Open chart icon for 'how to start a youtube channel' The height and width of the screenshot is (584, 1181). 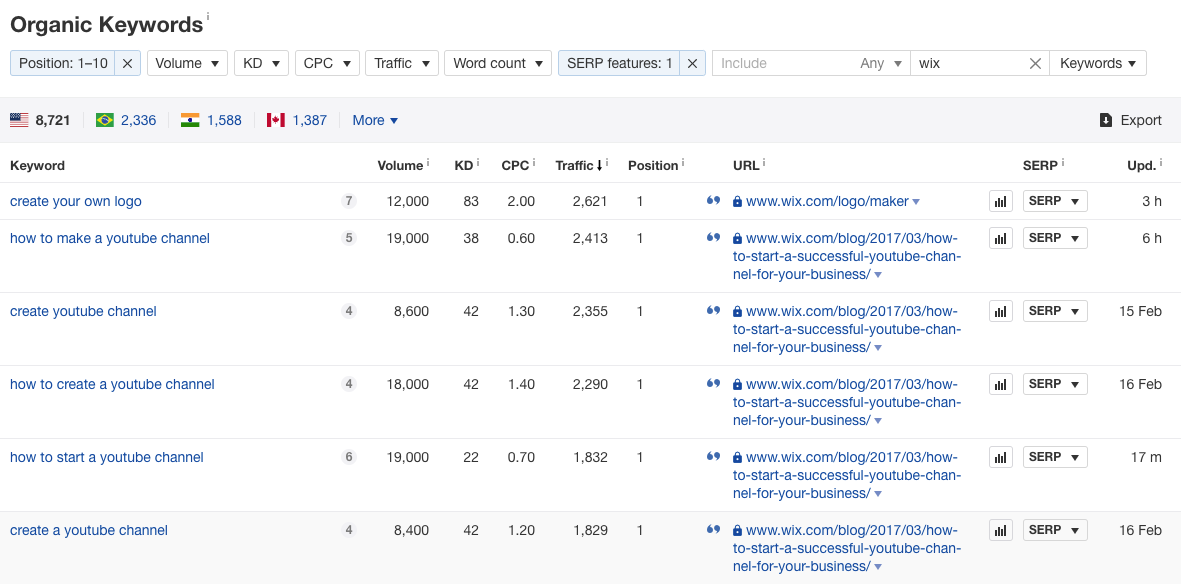pyautogui.click(x=1000, y=457)
